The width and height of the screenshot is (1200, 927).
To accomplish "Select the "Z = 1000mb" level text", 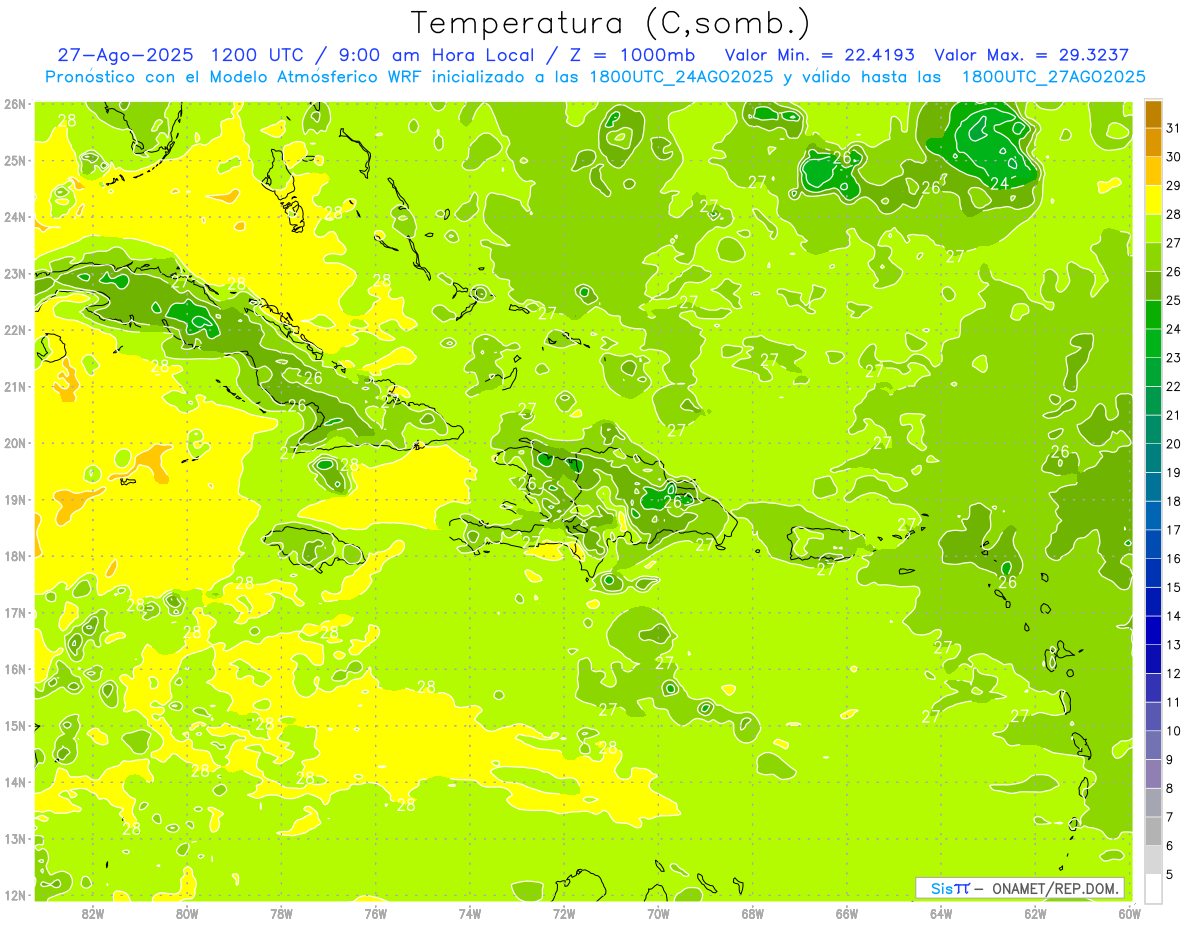I will point(632,55).
